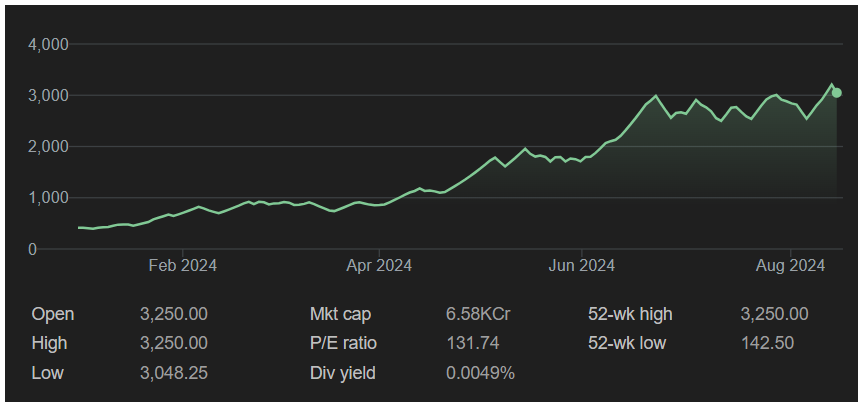Click the 2,000 y-axis label
Viewport: 863px width, 407px height.
click(48, 147)
